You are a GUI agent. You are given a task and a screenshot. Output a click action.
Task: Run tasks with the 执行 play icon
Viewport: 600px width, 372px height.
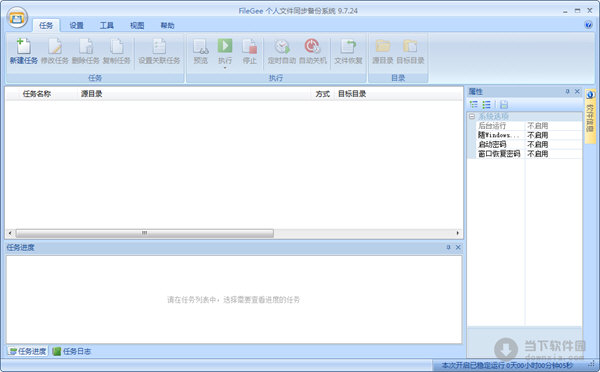pos(225,46)
